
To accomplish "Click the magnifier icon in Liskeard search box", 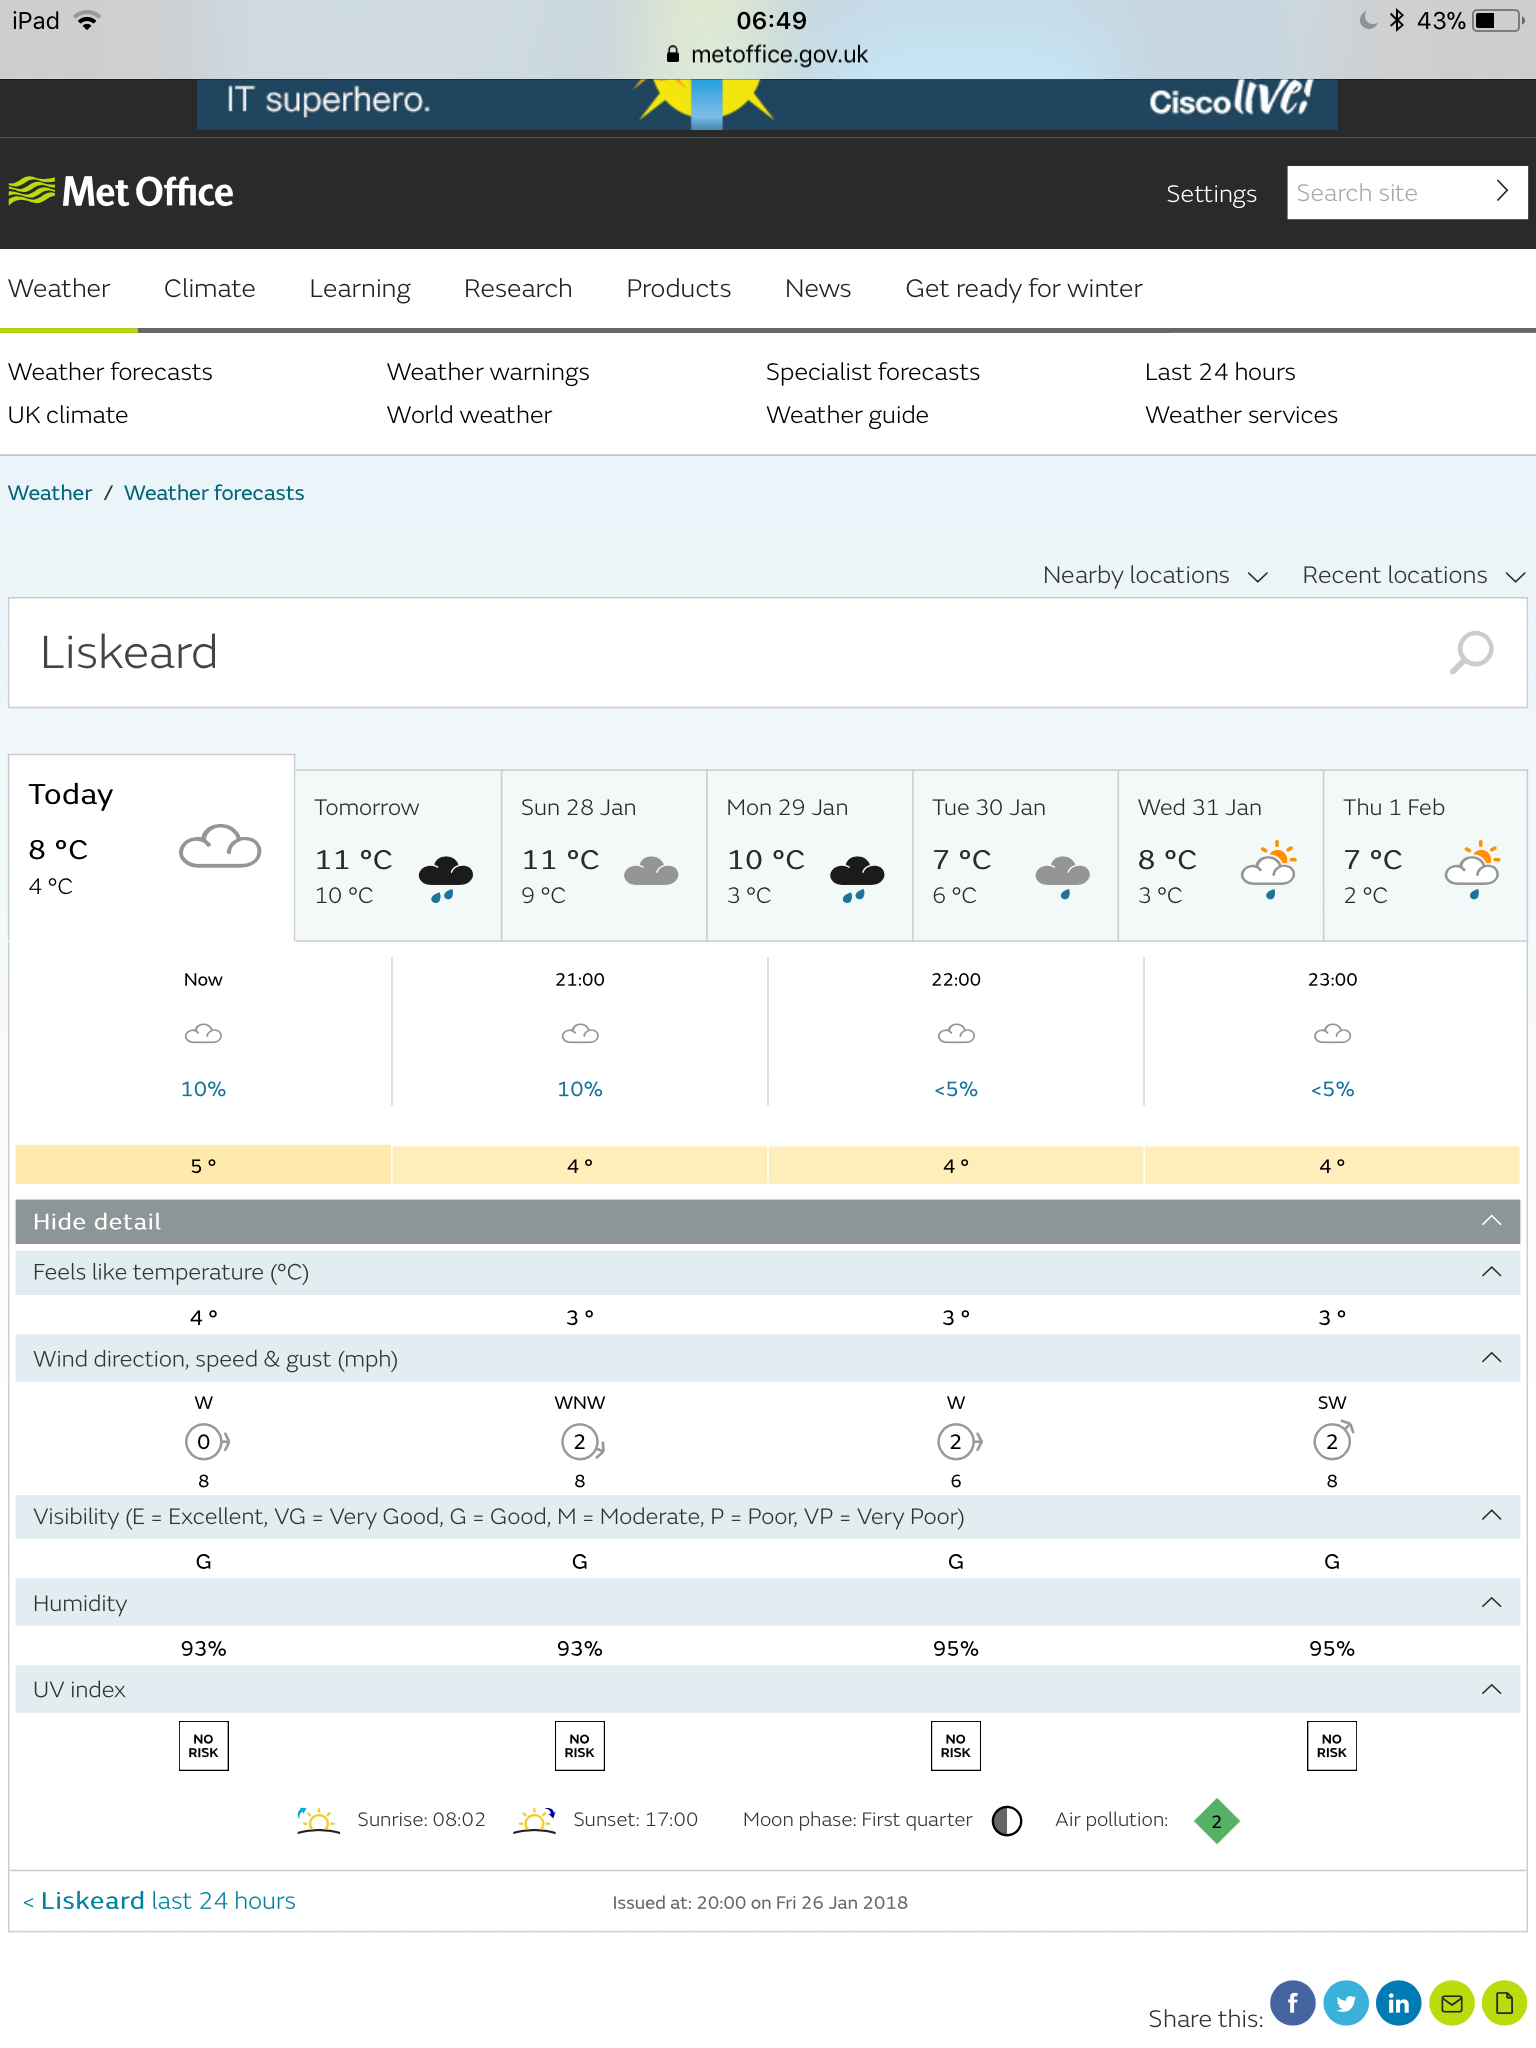I will point(1471,652).
